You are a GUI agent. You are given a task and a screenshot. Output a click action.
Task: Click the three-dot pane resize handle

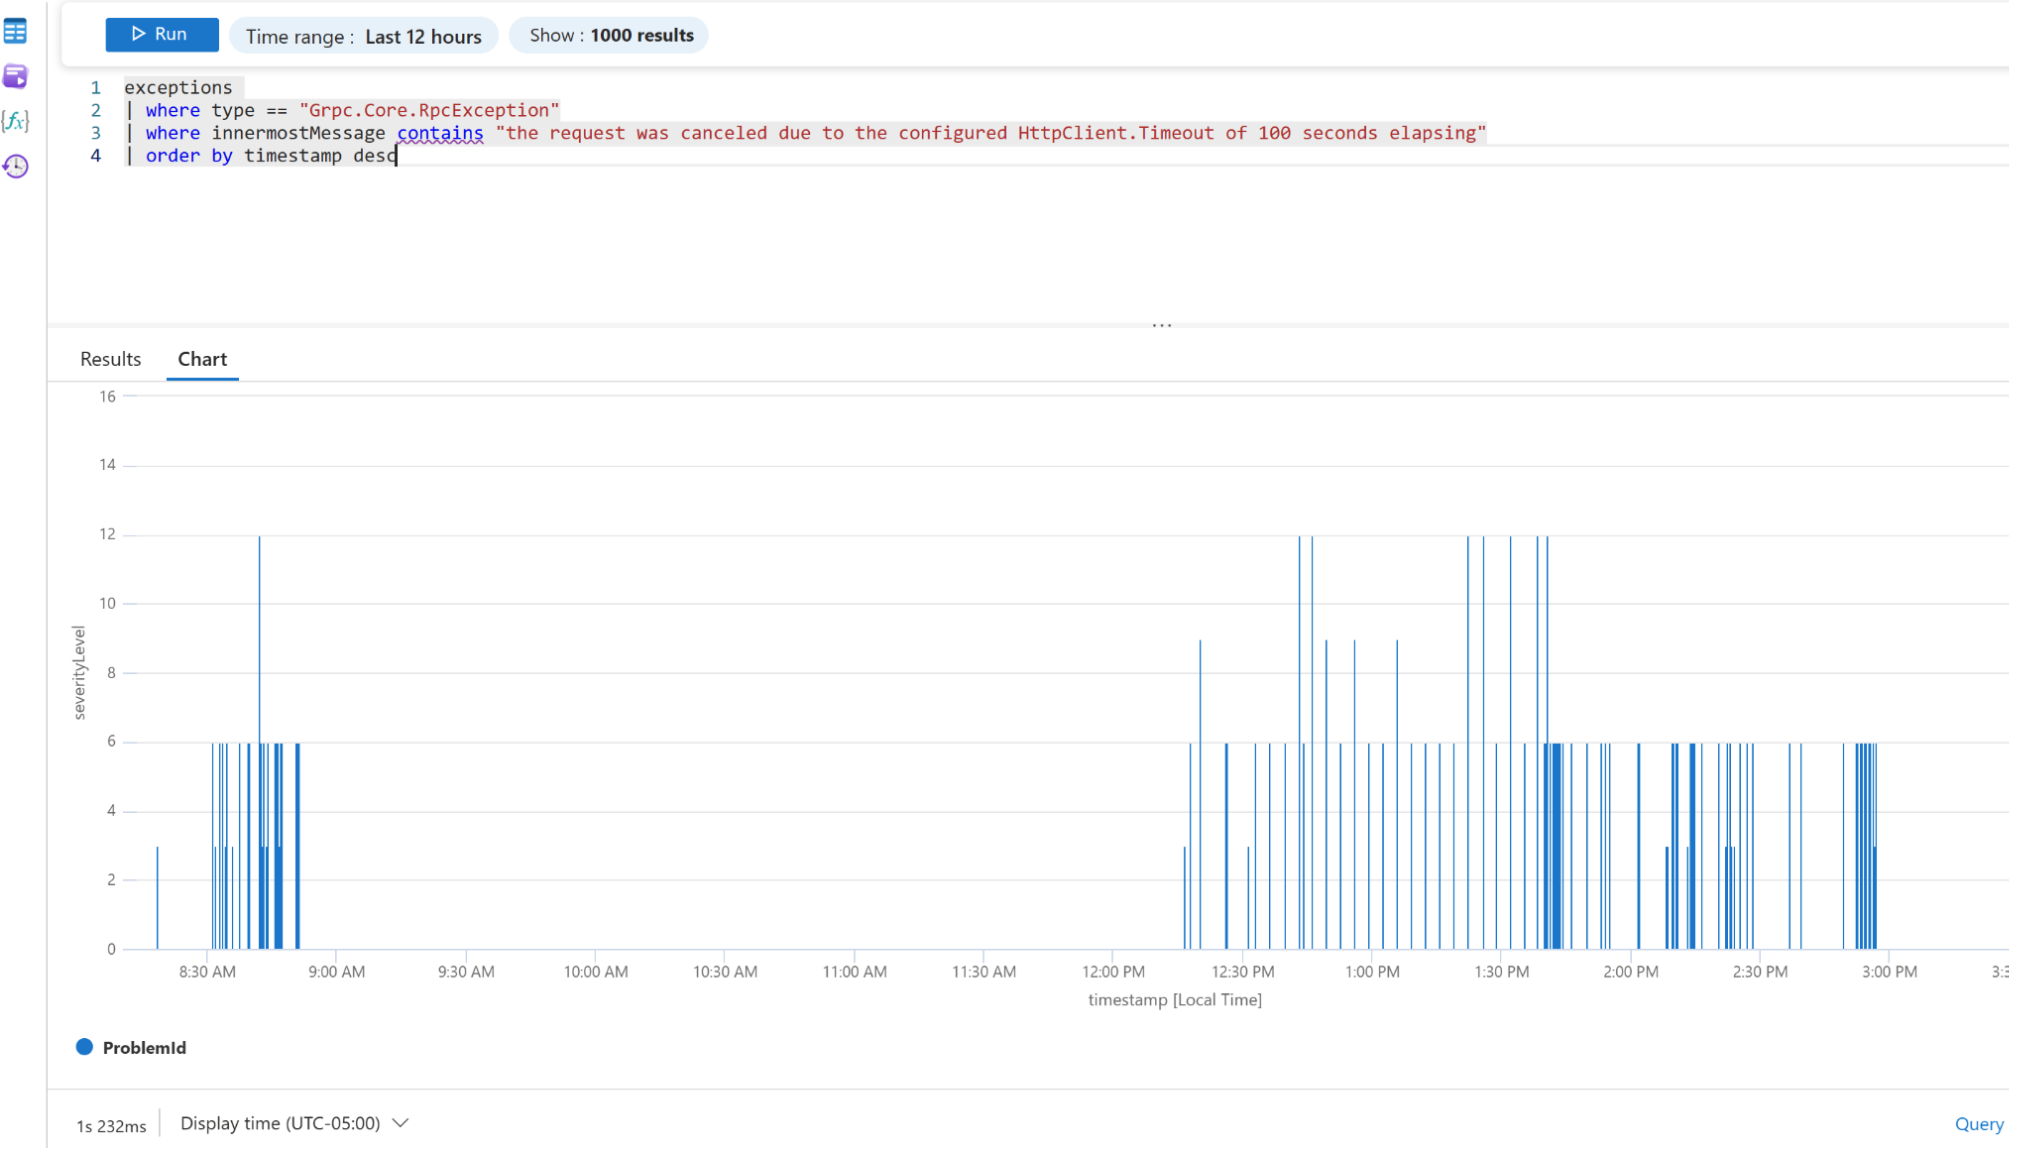point(1161,325)
